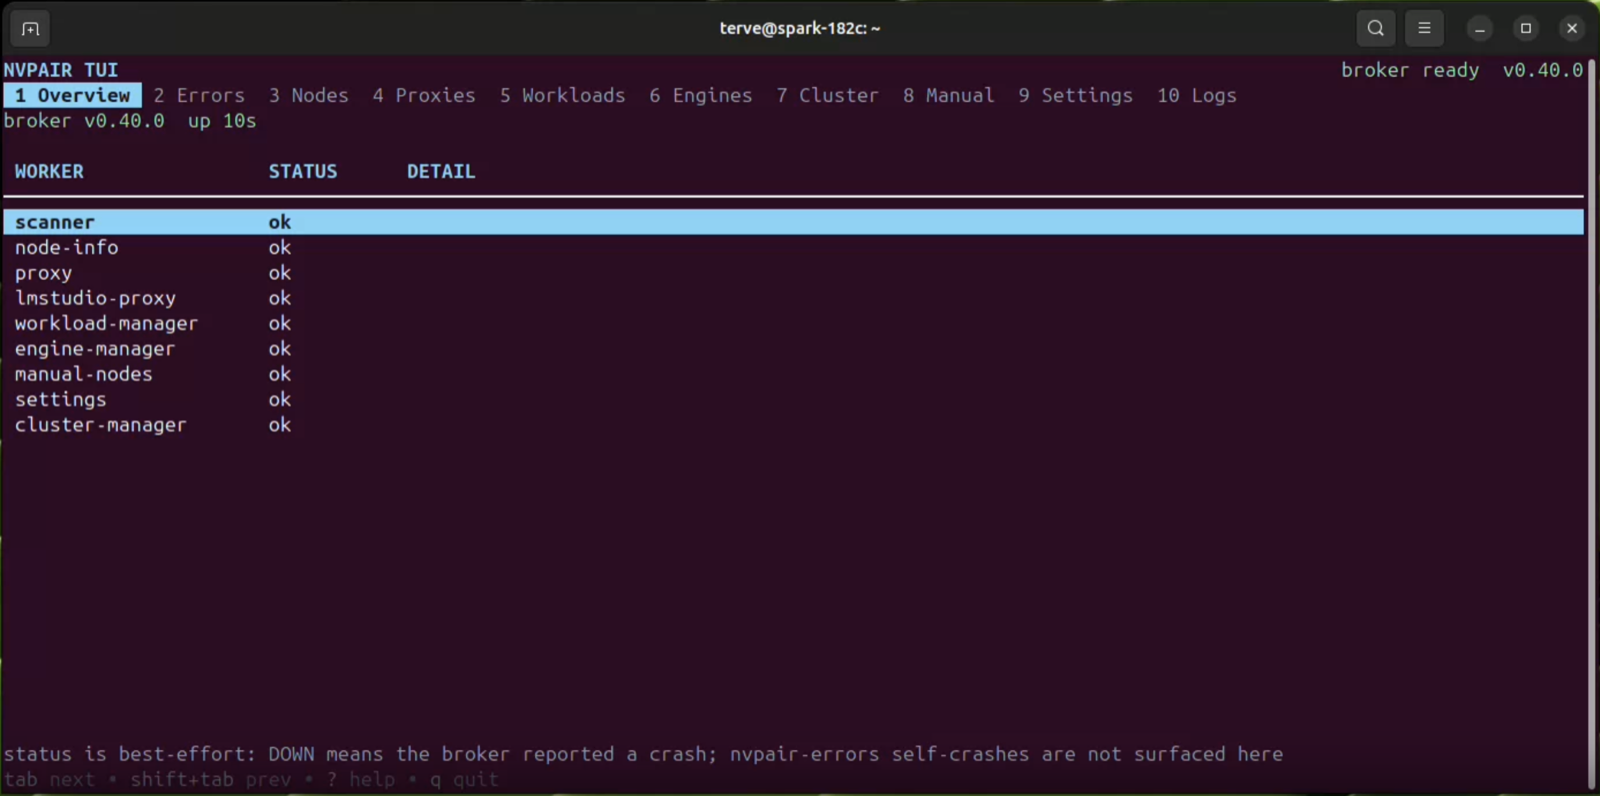Select the 1 Overview tab
This screenshot has height=796, width=1600.
coord(72,95)
